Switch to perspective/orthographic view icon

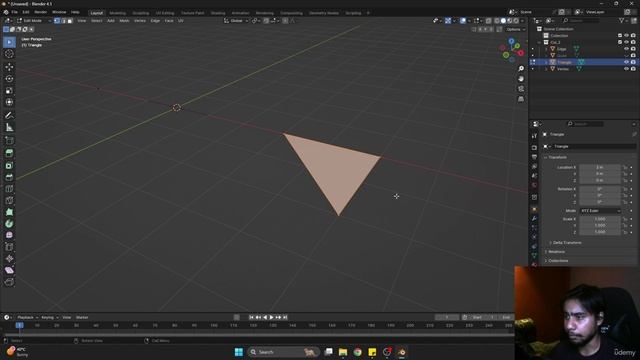[521, 99]
